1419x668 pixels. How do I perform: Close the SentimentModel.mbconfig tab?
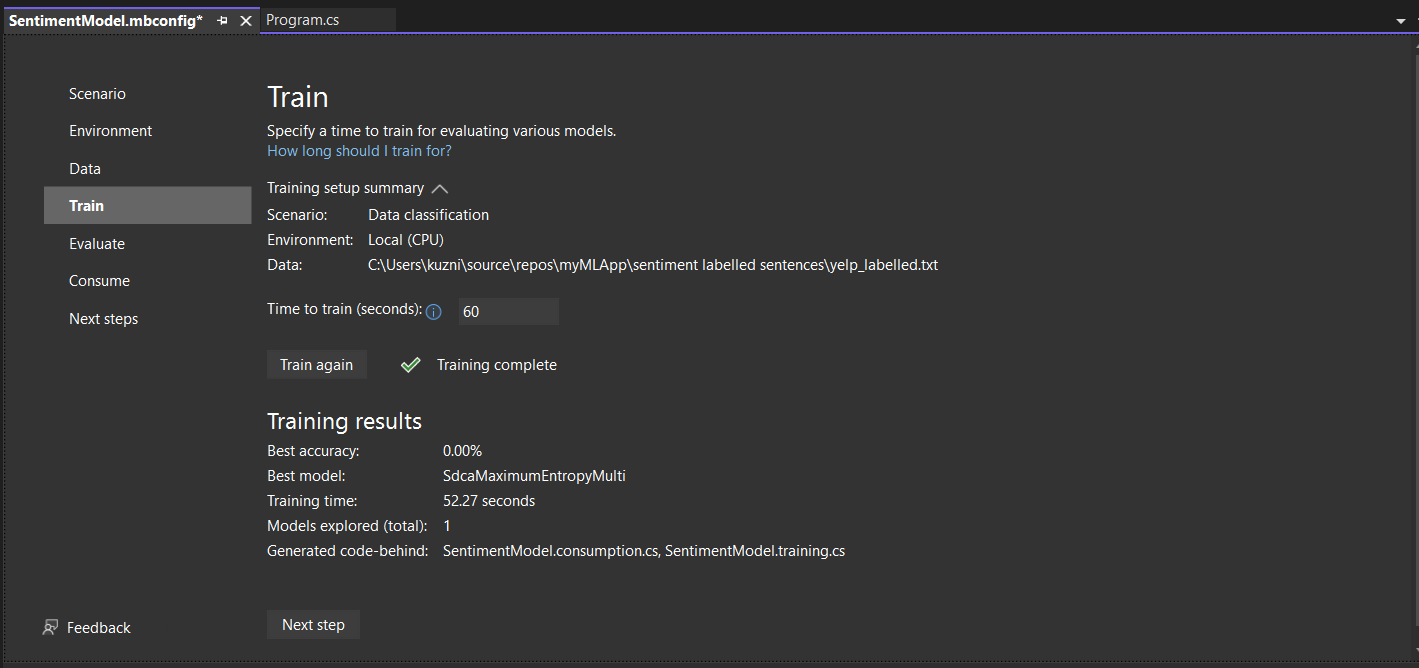(245, 20)
